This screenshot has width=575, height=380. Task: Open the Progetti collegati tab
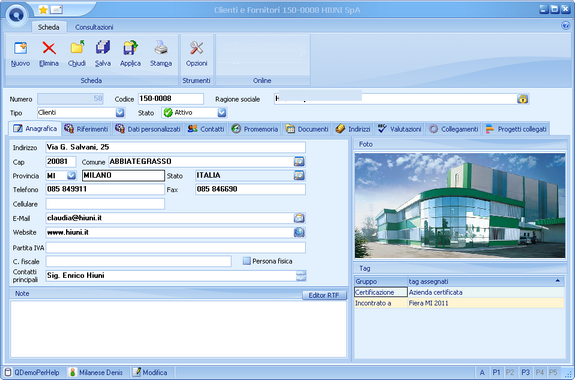pos(516,129)
